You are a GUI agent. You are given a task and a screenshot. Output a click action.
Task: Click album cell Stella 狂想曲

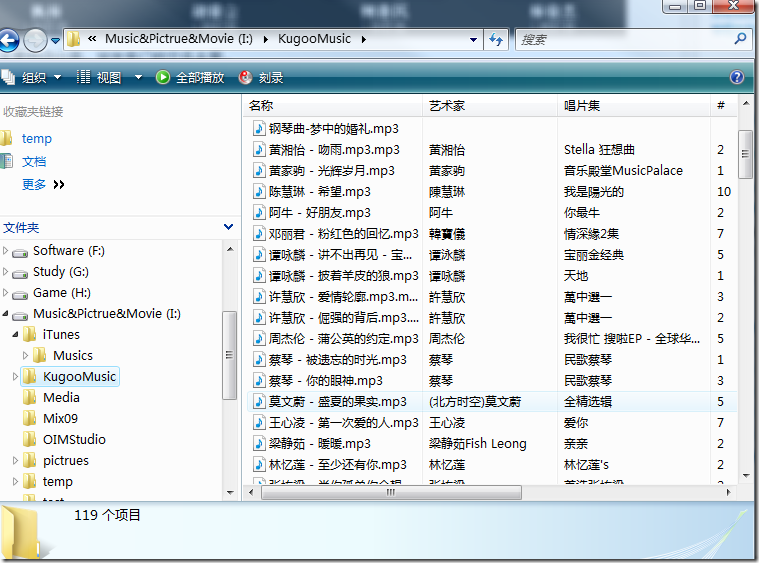599,150
